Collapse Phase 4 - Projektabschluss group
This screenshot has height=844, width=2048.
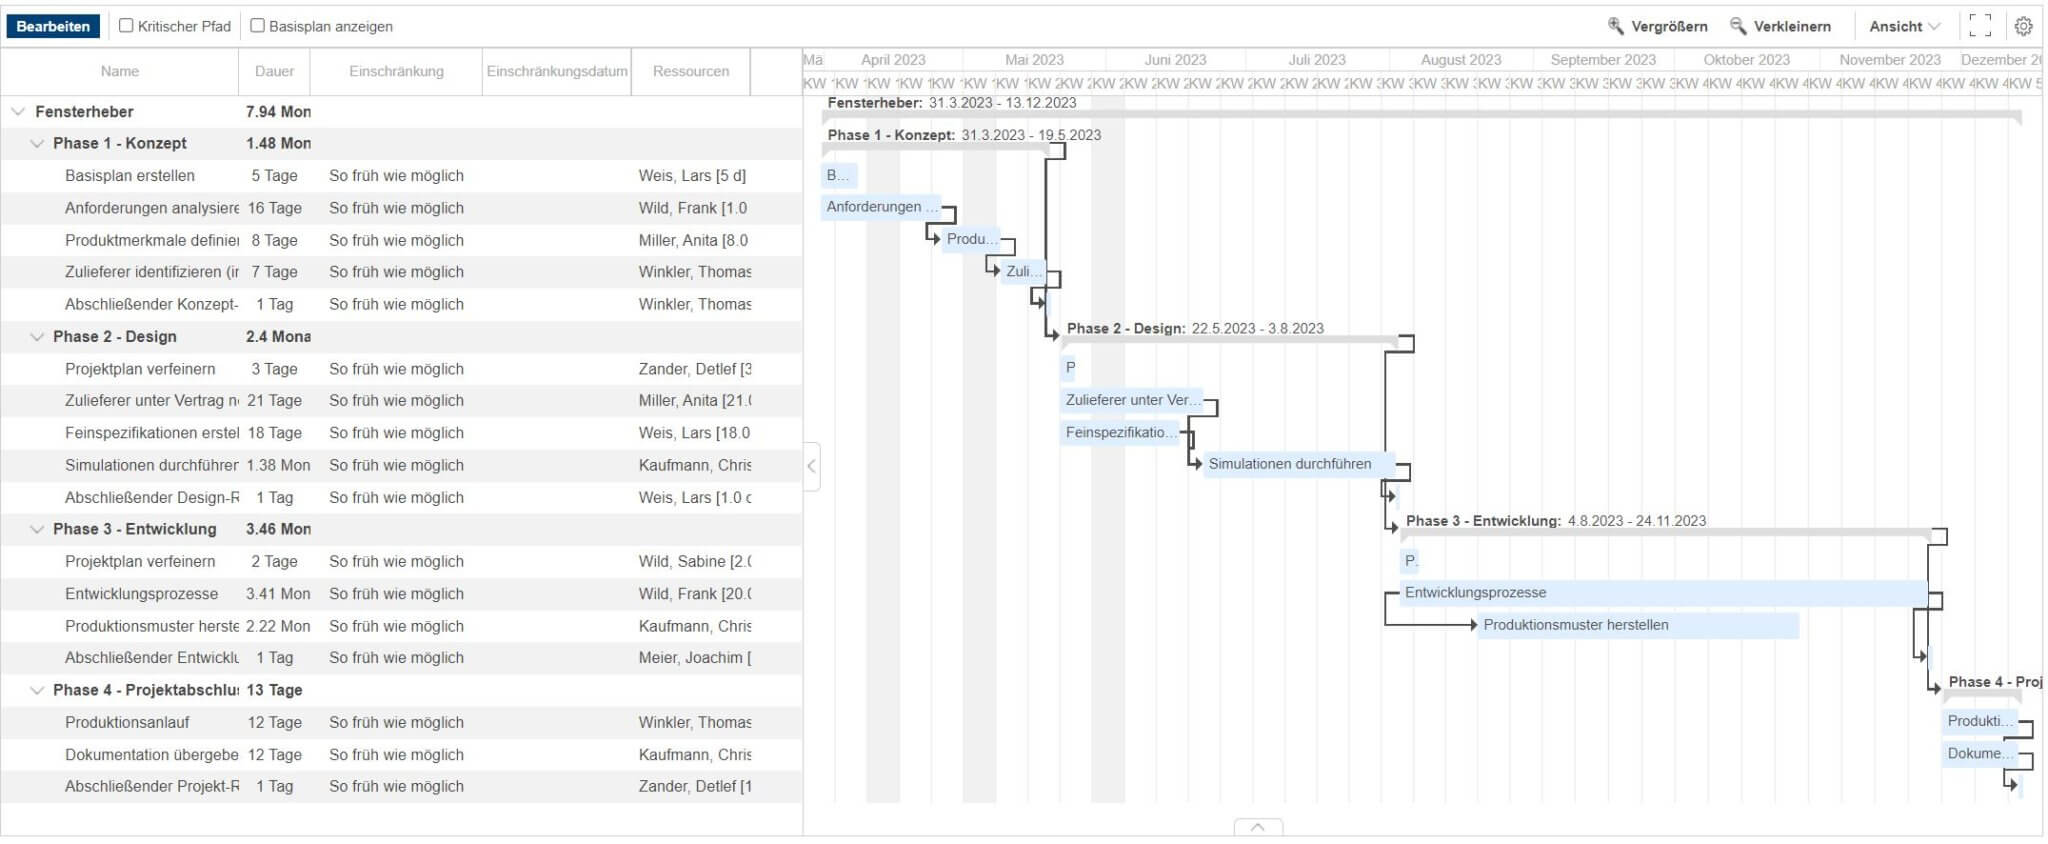[37, 690]
